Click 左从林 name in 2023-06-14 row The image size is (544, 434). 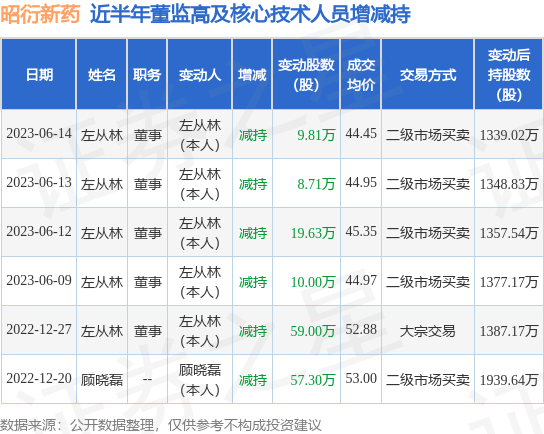[102, 135]
